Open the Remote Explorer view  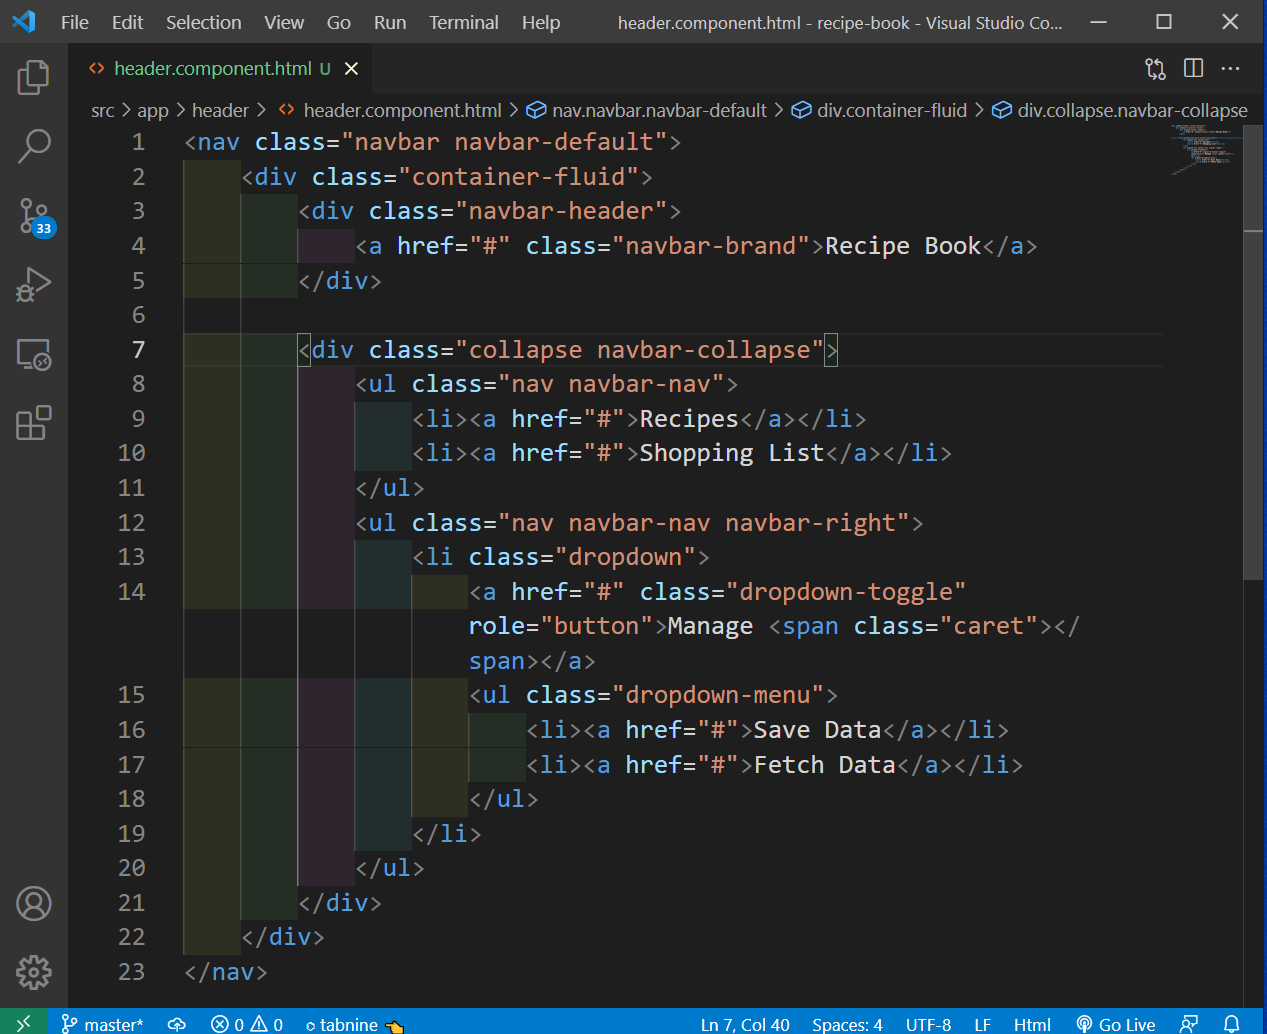tap(33, 354)
